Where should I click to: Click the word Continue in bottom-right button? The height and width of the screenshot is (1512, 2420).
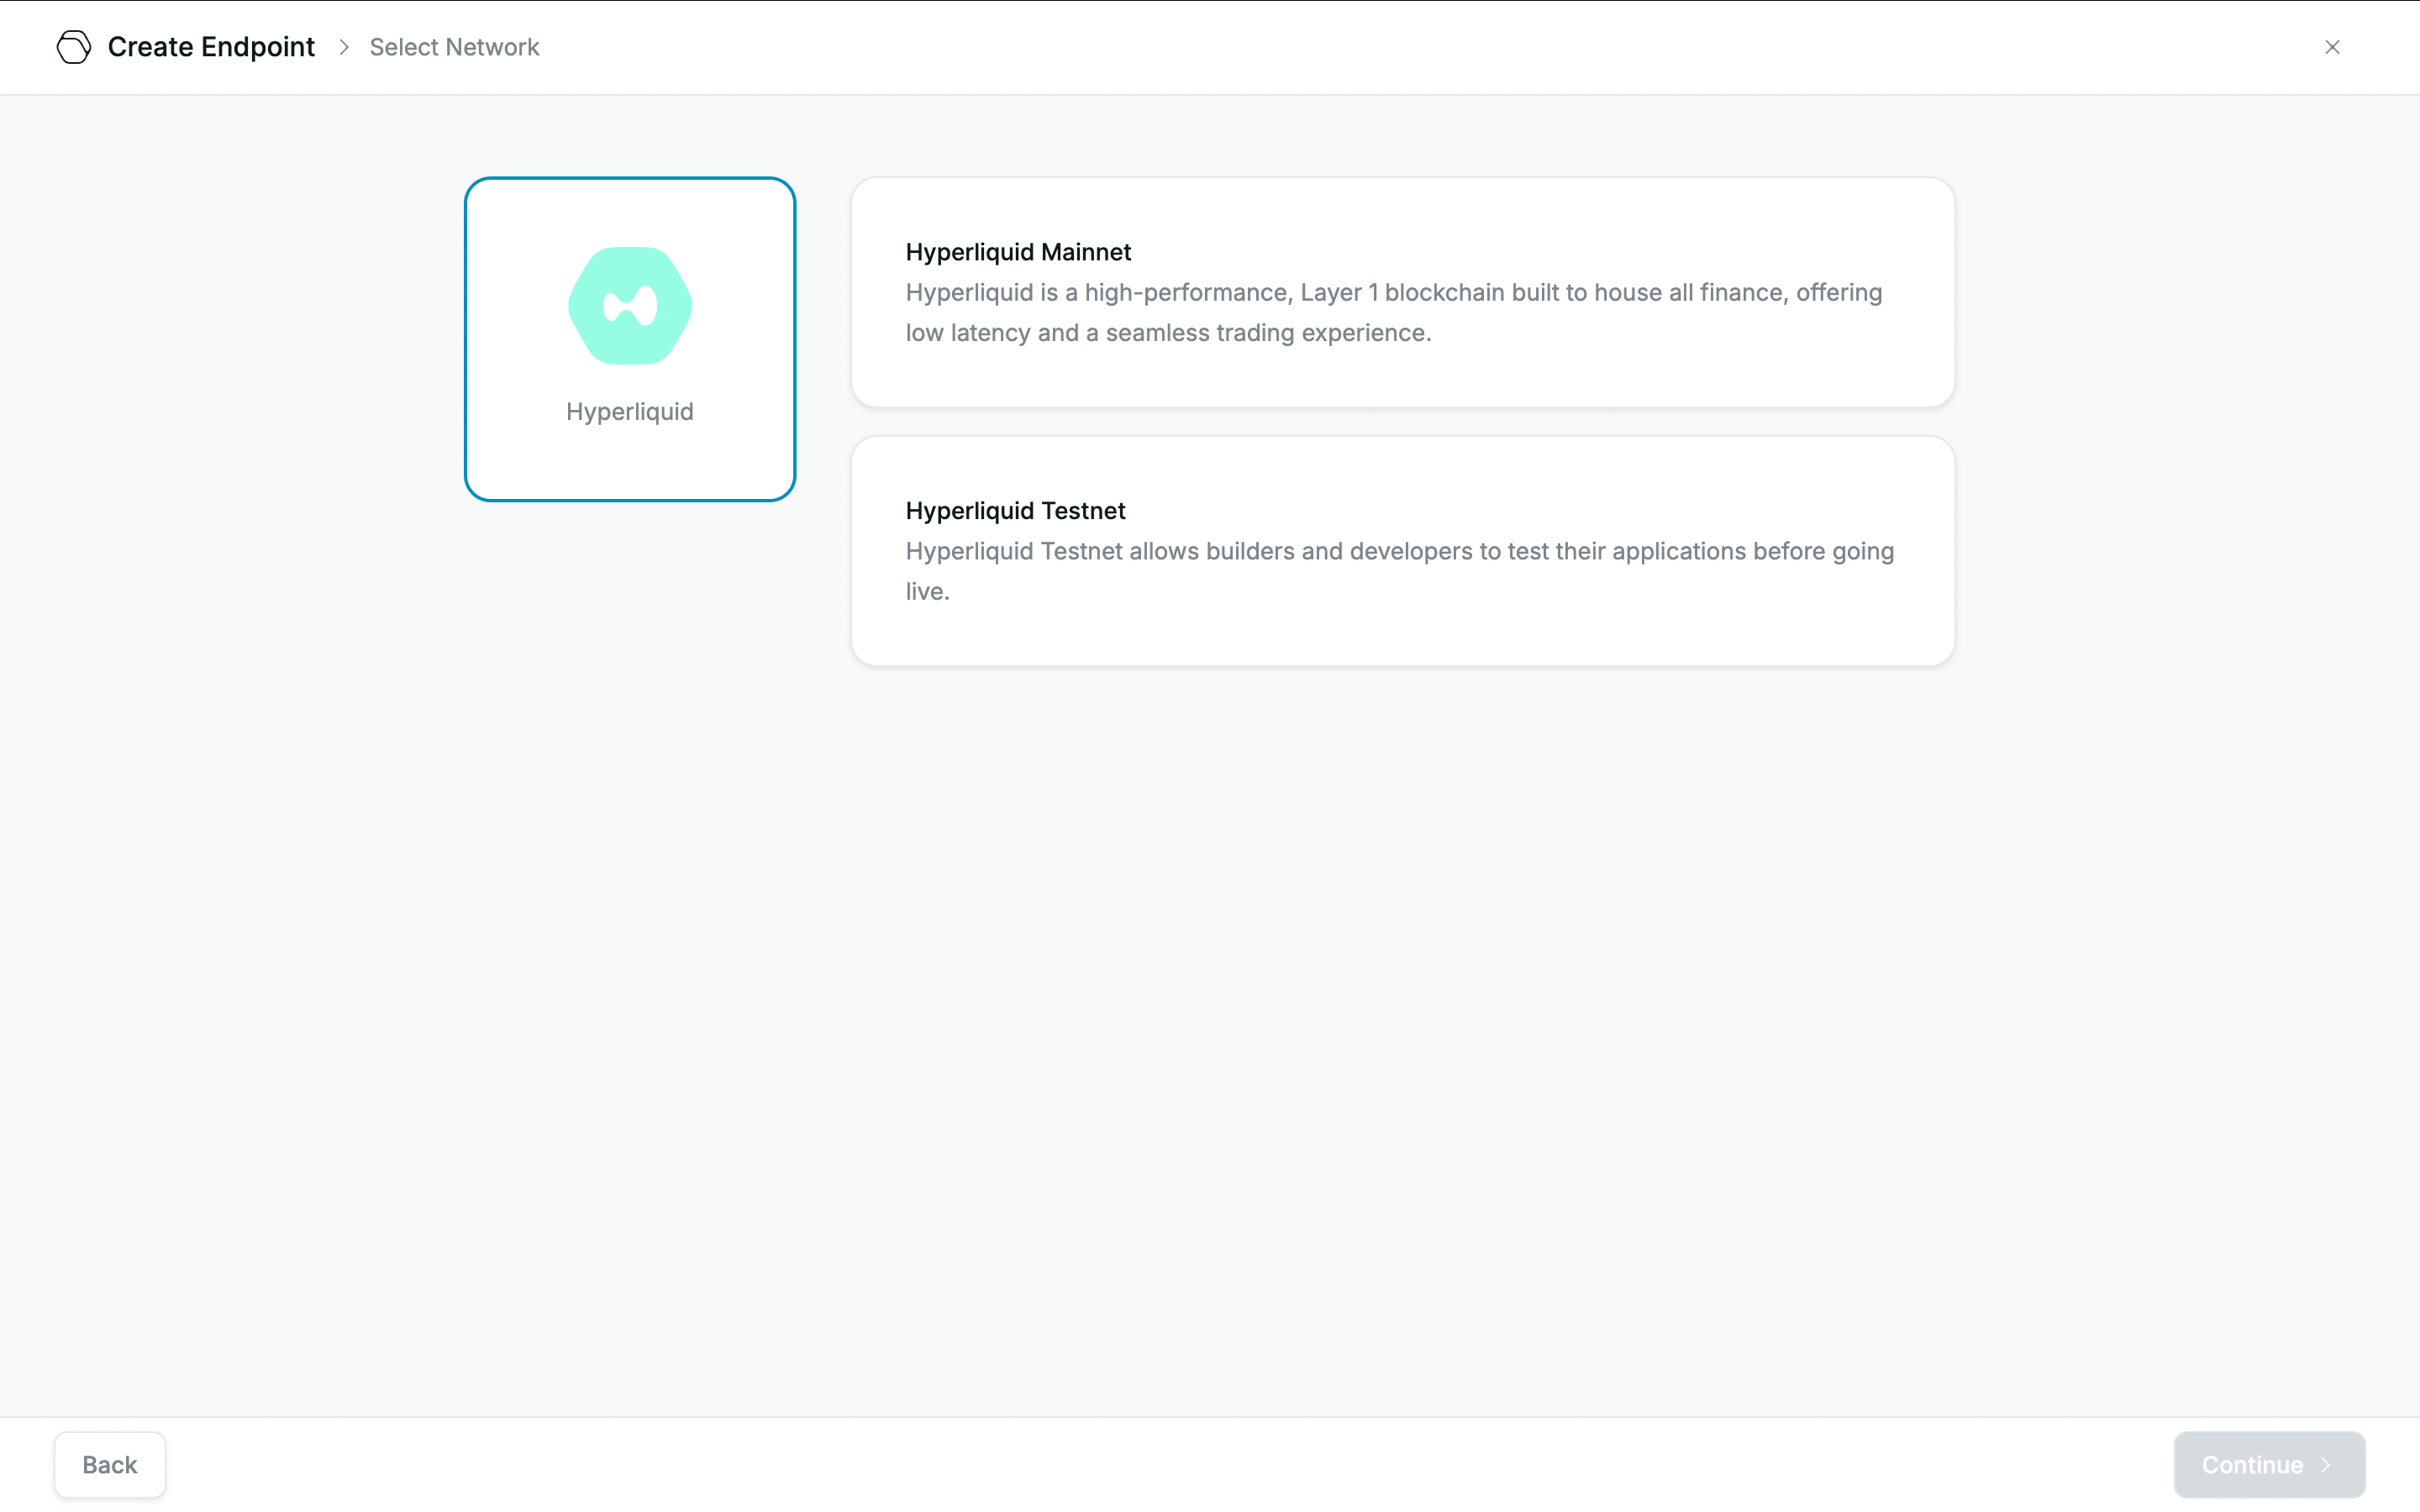2252,1465
